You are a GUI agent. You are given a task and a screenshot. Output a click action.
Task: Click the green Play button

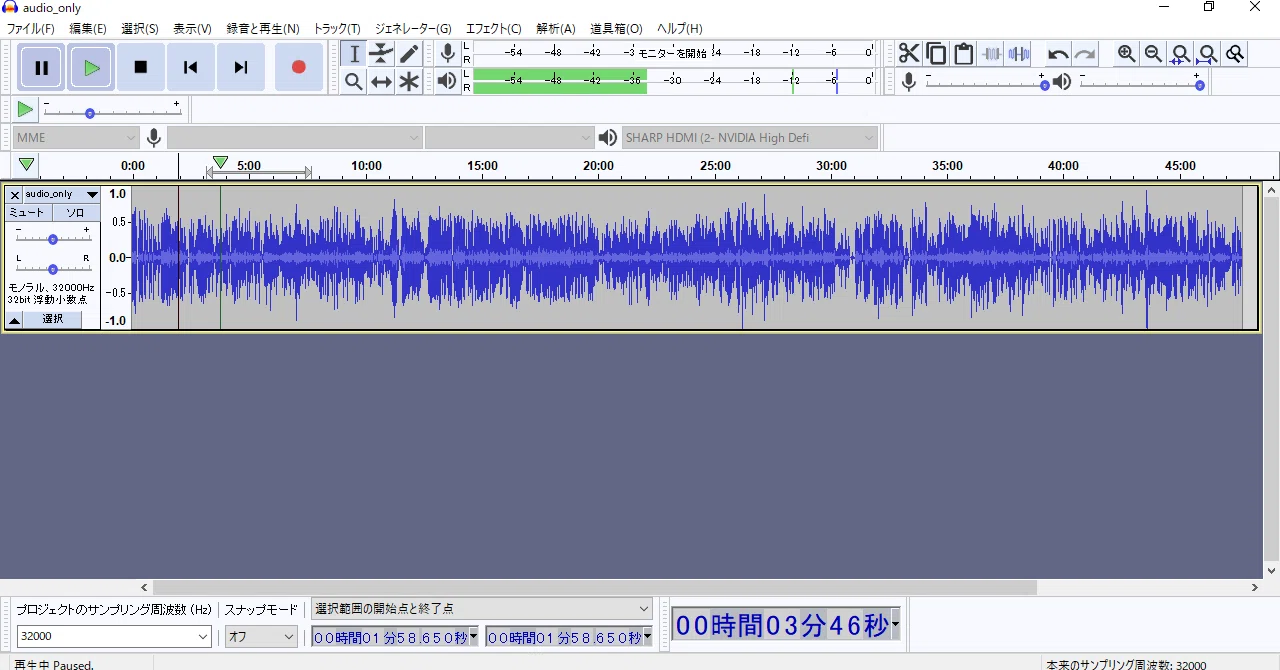[x=91, y=68]
